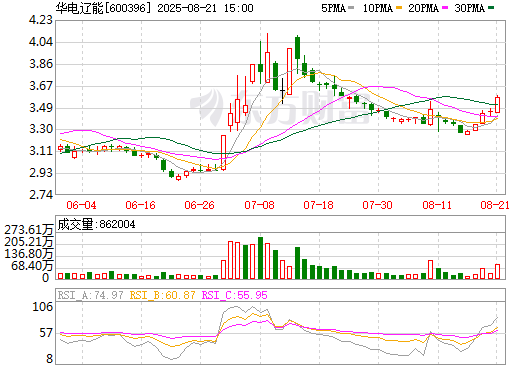The image size is (520, 365).
Task: Select the timestamp 2025-08-21 15:00
Action: coord(205,8)
